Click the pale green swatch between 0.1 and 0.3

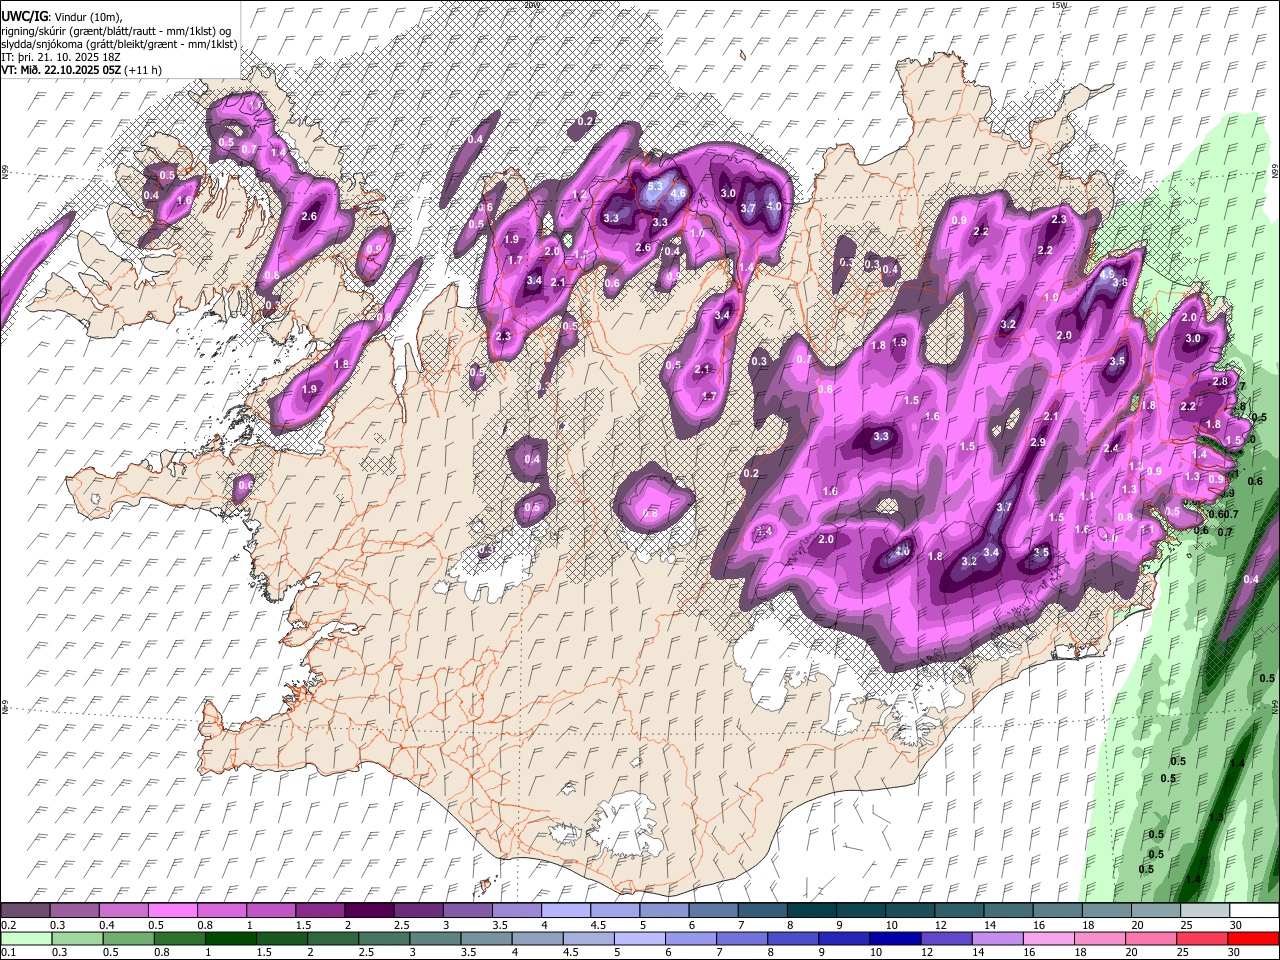[25, 938]
